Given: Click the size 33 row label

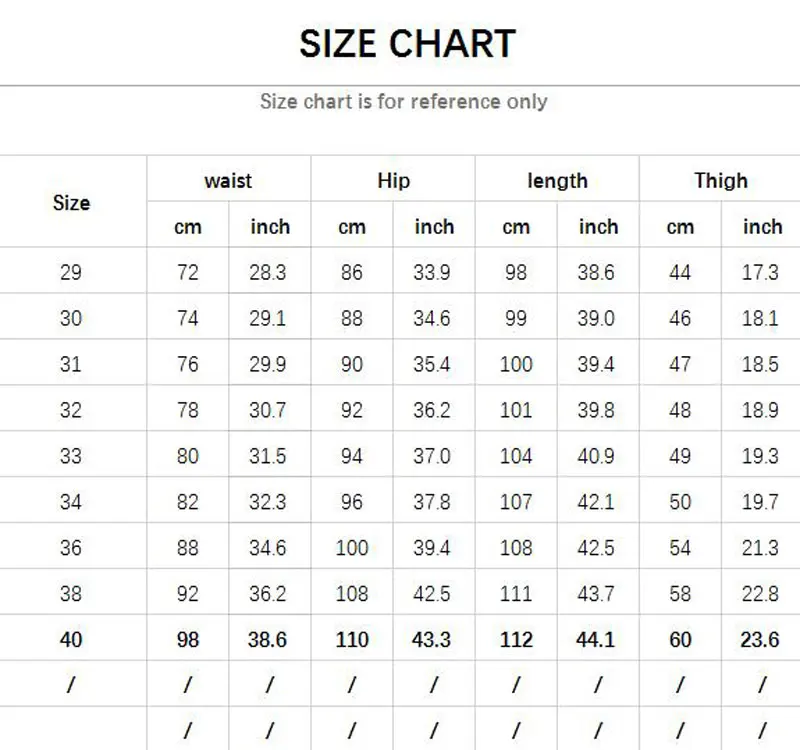Looking at the screenshot, I should coord(70,456).
